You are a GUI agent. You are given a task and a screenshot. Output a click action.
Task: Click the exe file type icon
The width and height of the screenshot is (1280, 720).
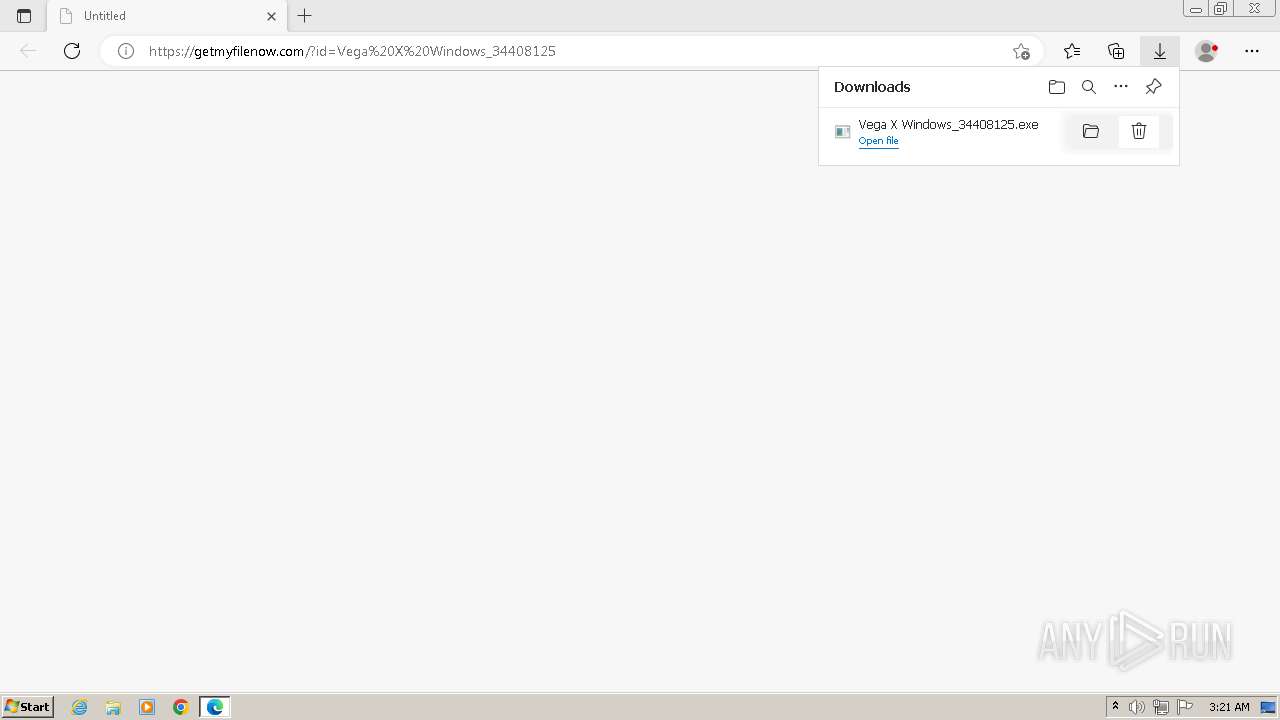click(x=843, y=132)
